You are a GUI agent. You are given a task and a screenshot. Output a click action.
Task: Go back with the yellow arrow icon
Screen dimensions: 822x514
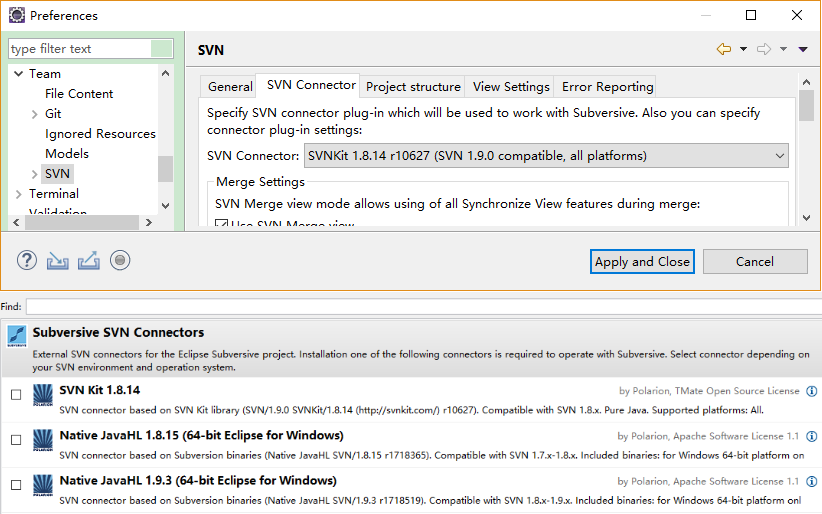point(723,49)
